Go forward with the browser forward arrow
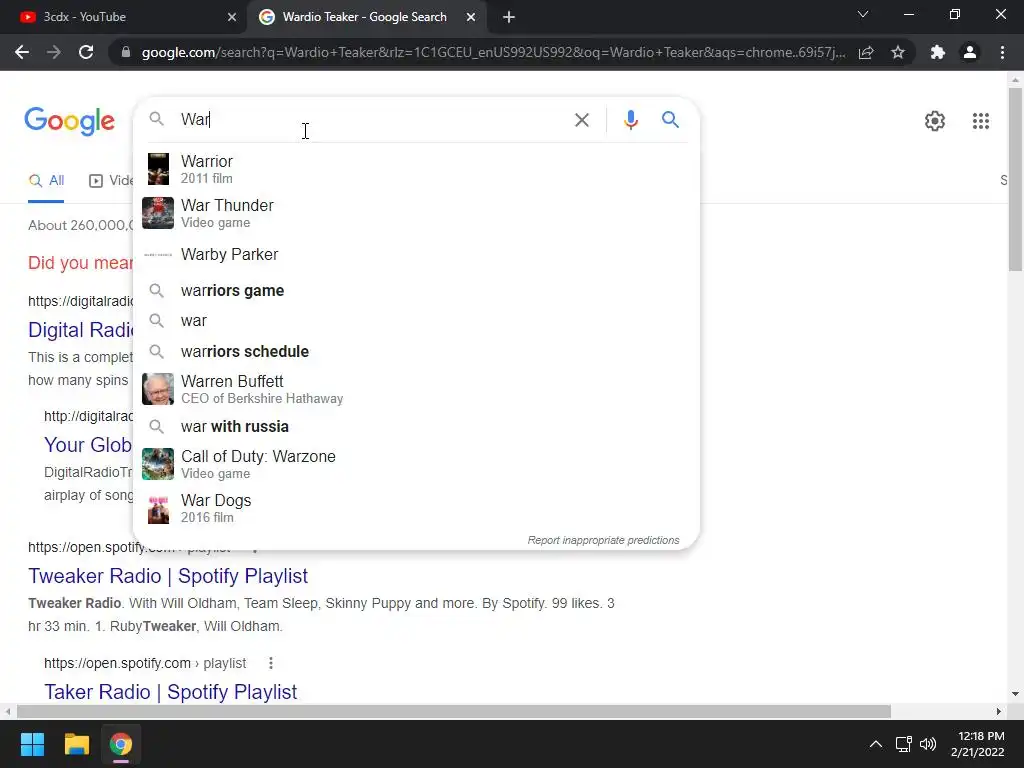1024x768 pixels. click(x=54, y=52)
